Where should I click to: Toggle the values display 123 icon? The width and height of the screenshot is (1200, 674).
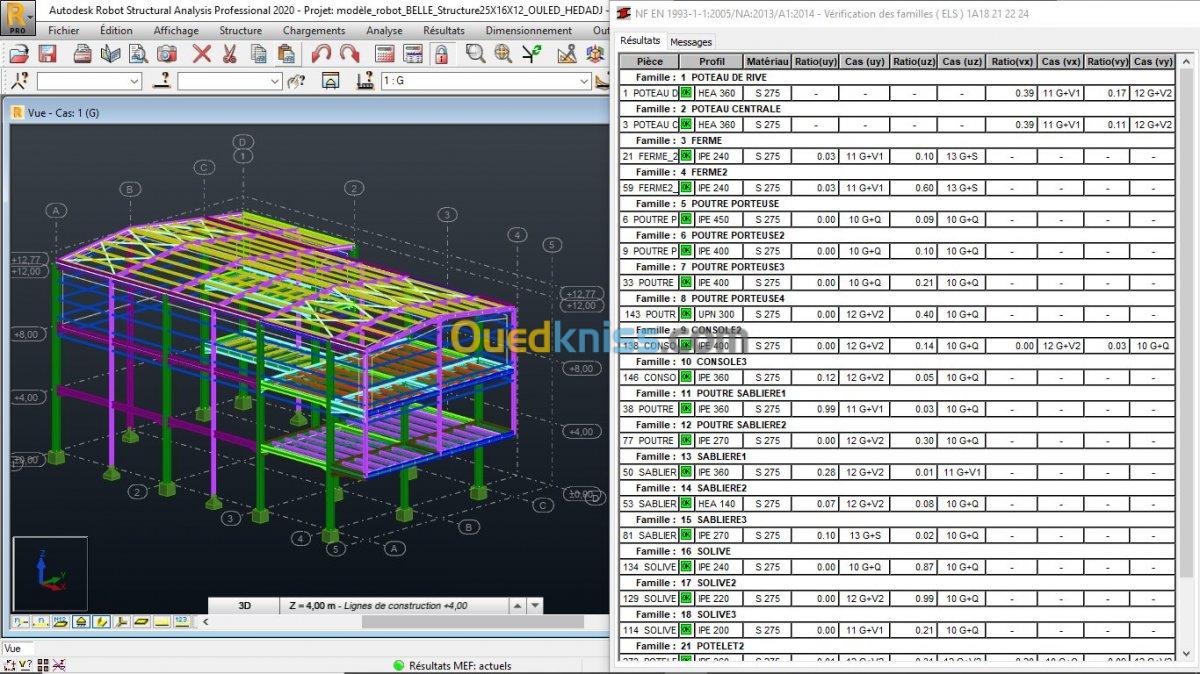(181, 622)
